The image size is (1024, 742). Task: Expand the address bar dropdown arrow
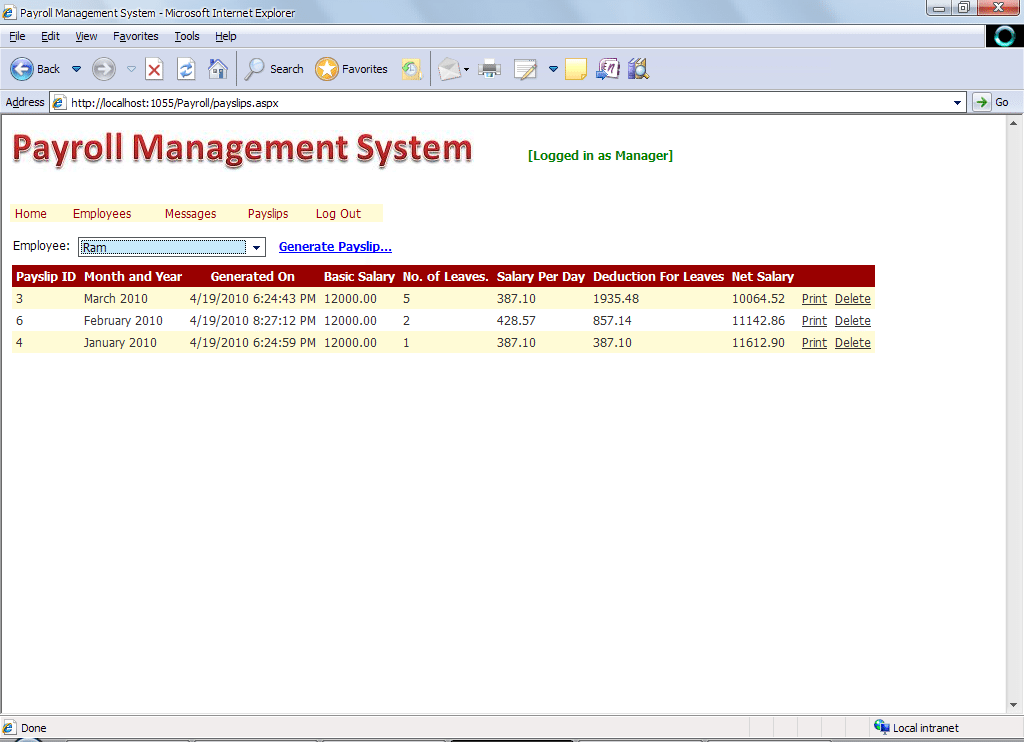click(959, 102)
